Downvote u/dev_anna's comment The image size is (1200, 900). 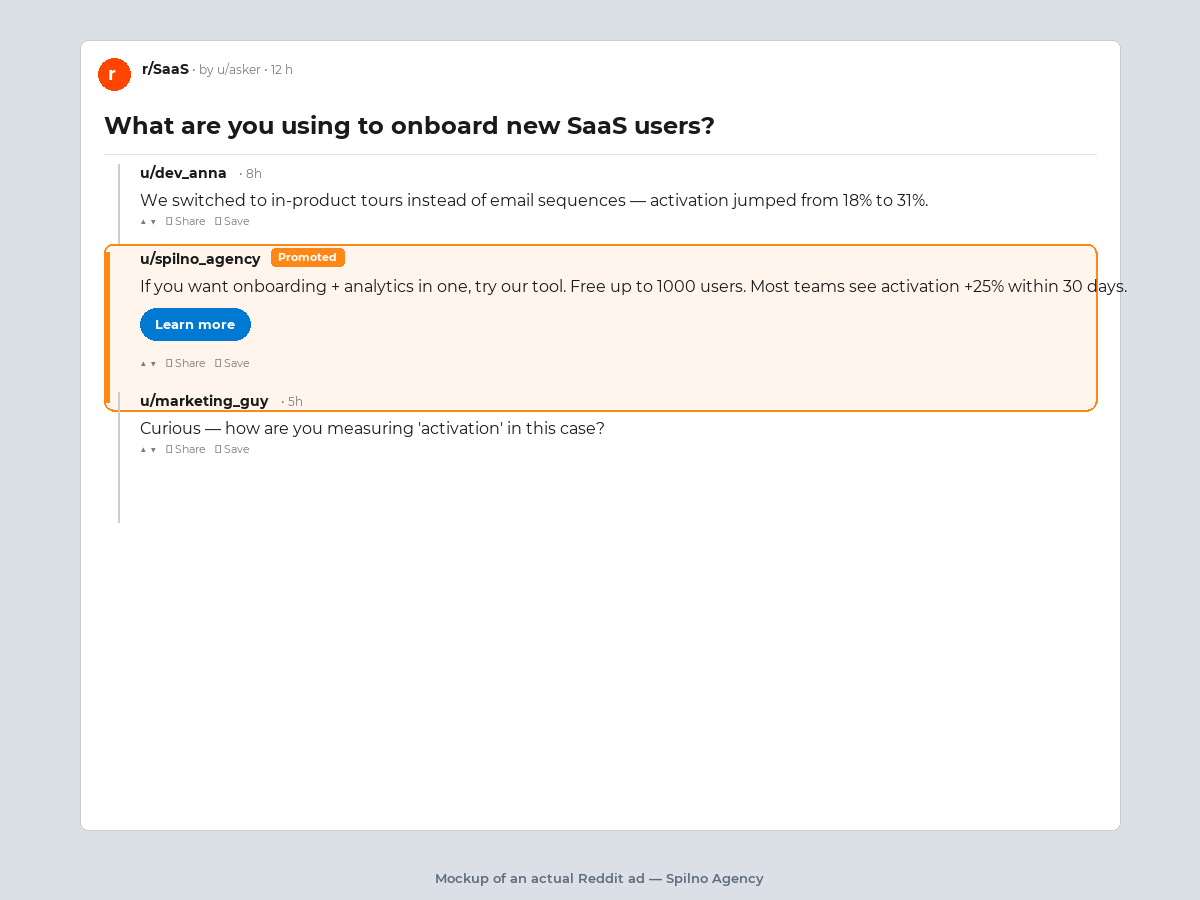(x=153, y=222)
